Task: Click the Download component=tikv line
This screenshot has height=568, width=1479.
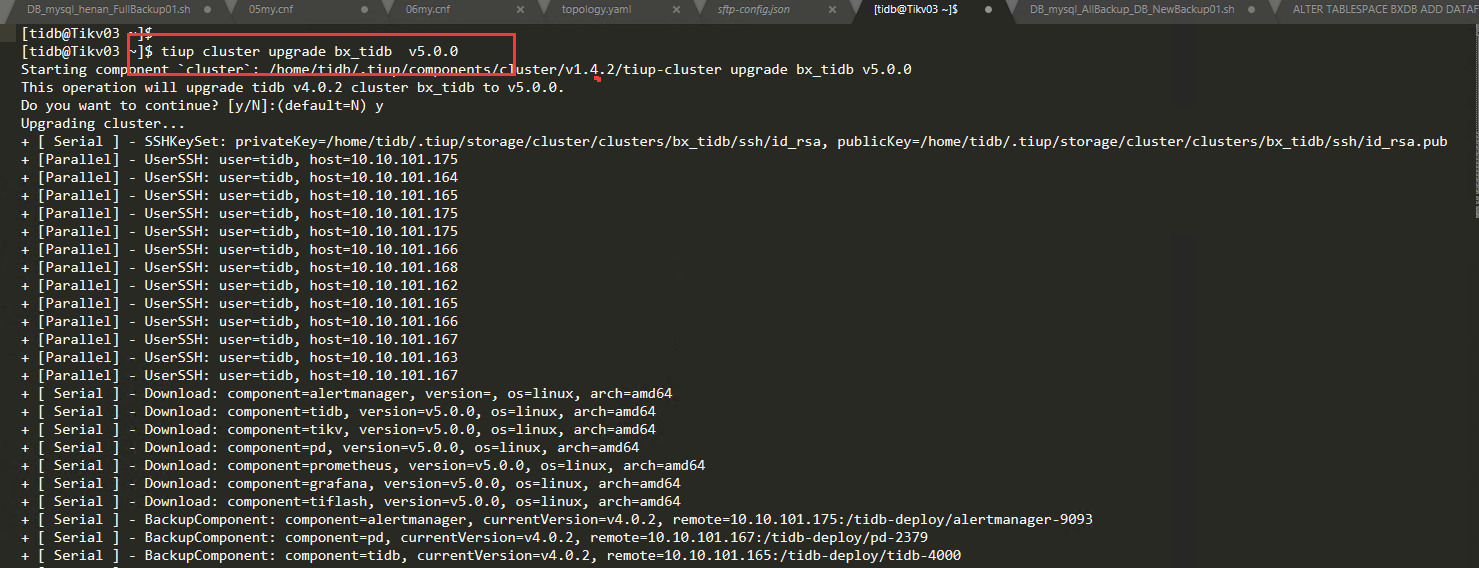Action: (338, 429)
